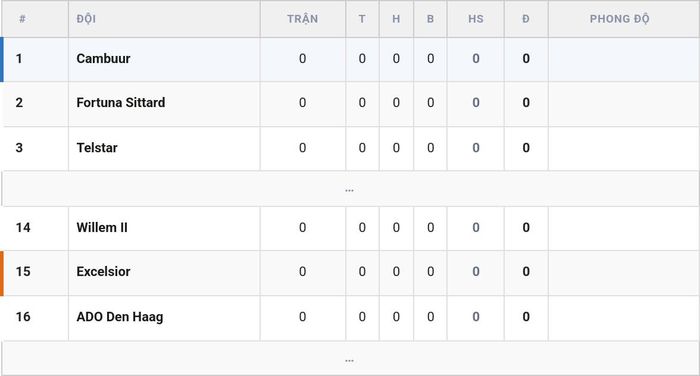The height and width of the screenshot is (376, 700).
Task: Click the # rank column header
Action: [22, 19]
